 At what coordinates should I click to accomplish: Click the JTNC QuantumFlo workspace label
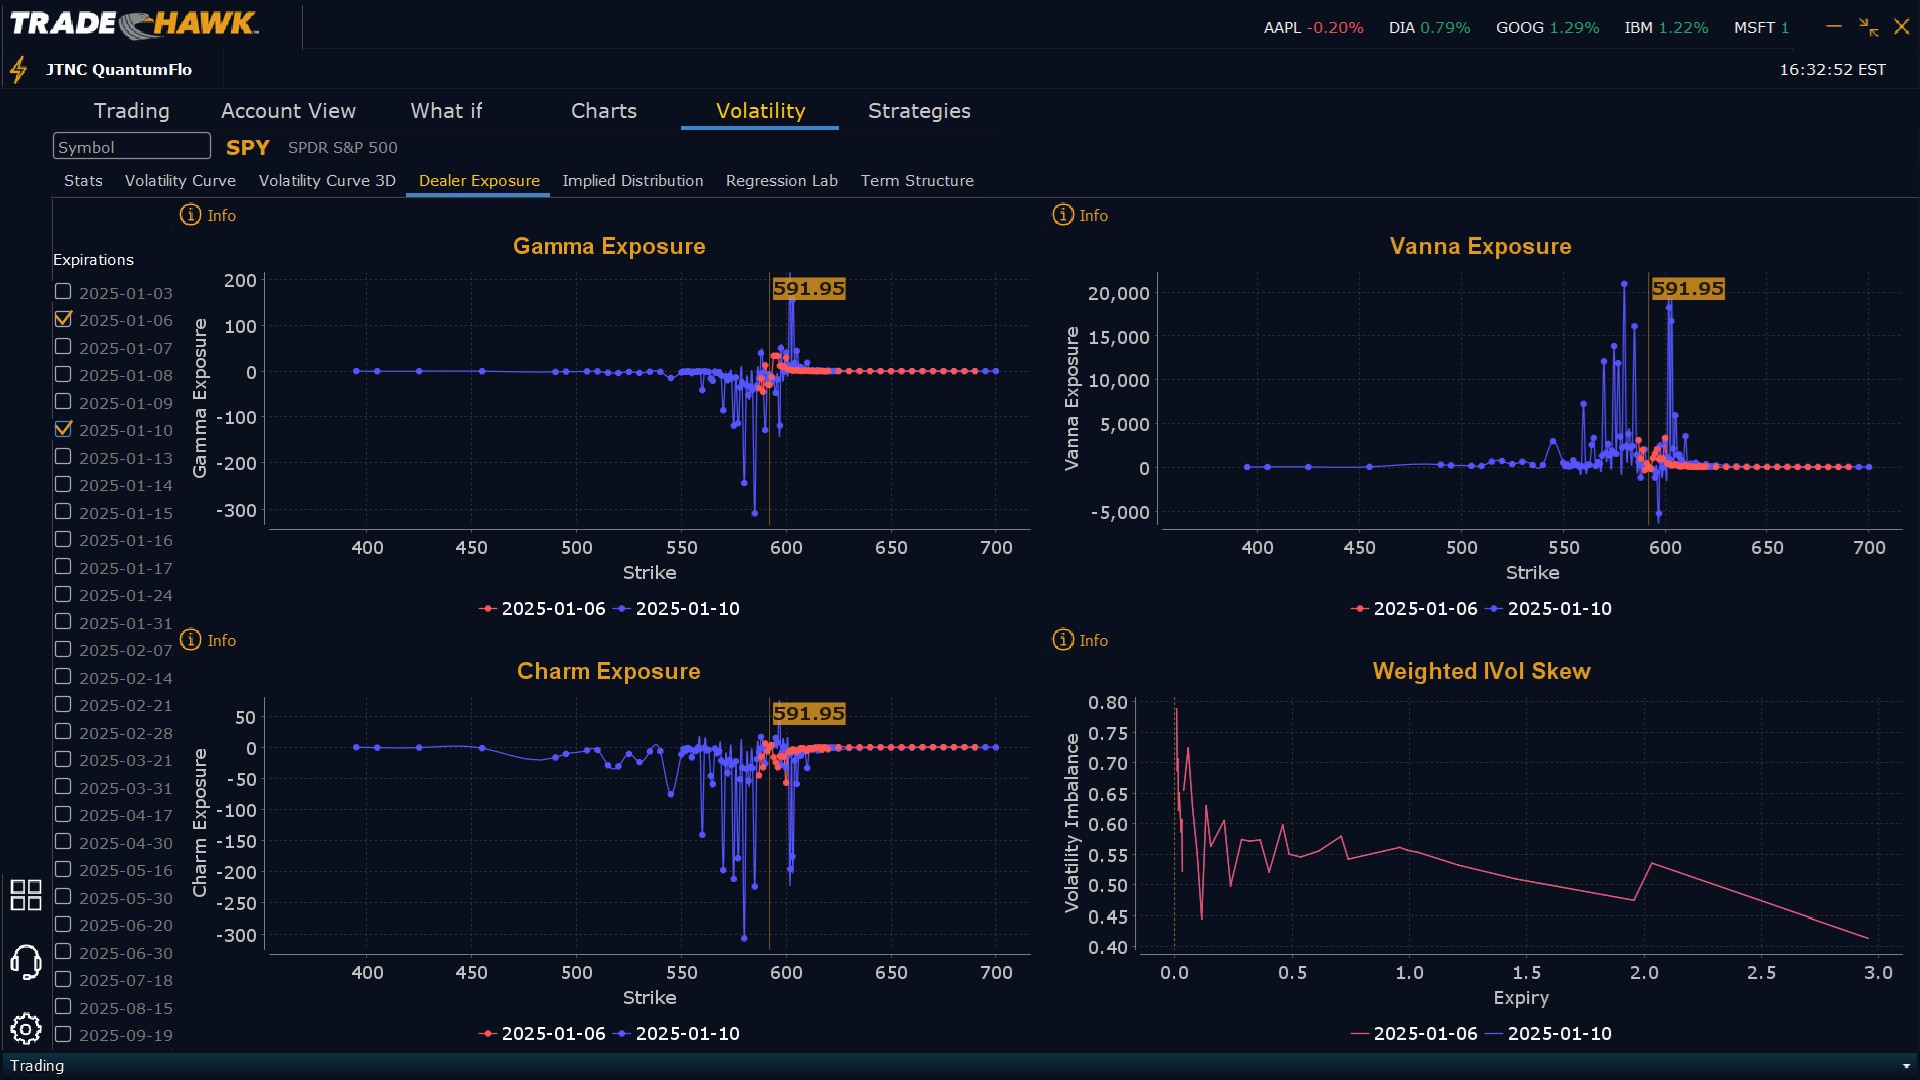pos(119,70)
